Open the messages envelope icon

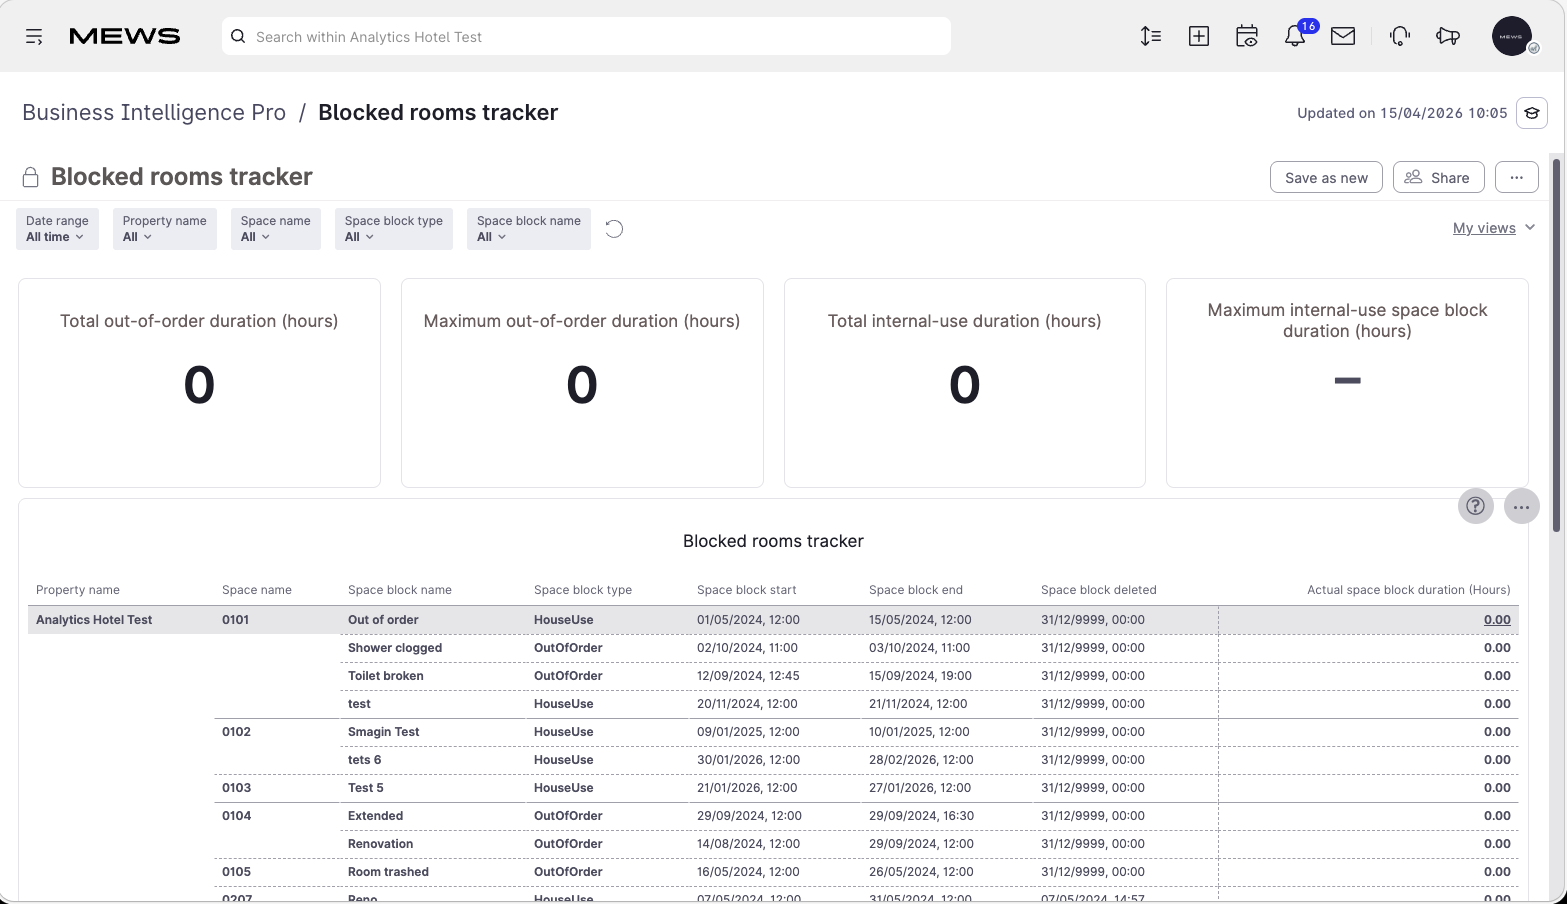(1343, 37)
